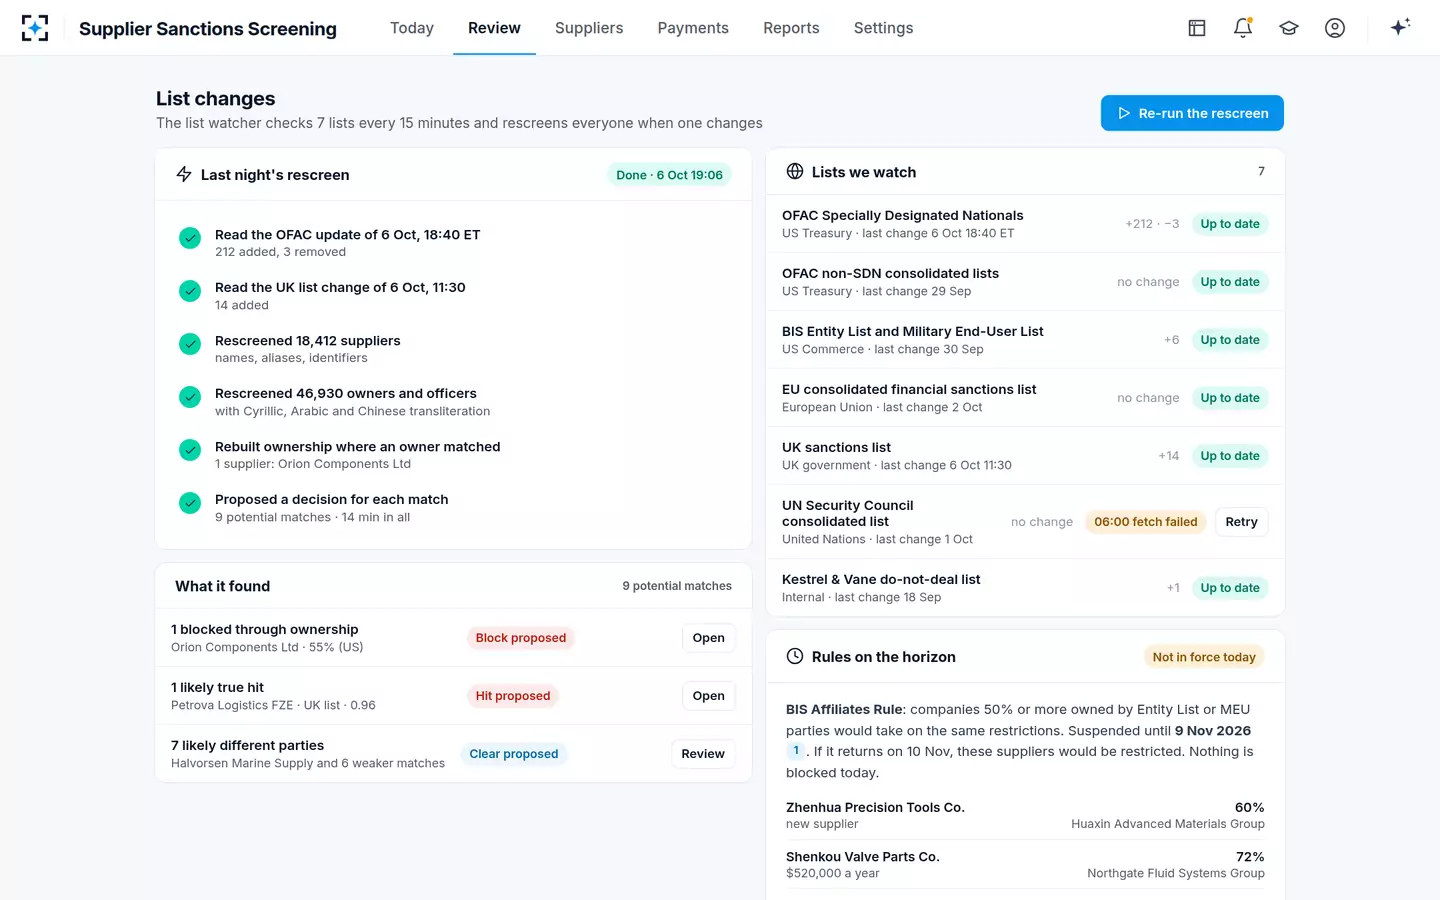This screenshot has height=900, width=1440.
Task: Click Zhenhua Precision Tools Co. supplier name
Action: (875, 807)
